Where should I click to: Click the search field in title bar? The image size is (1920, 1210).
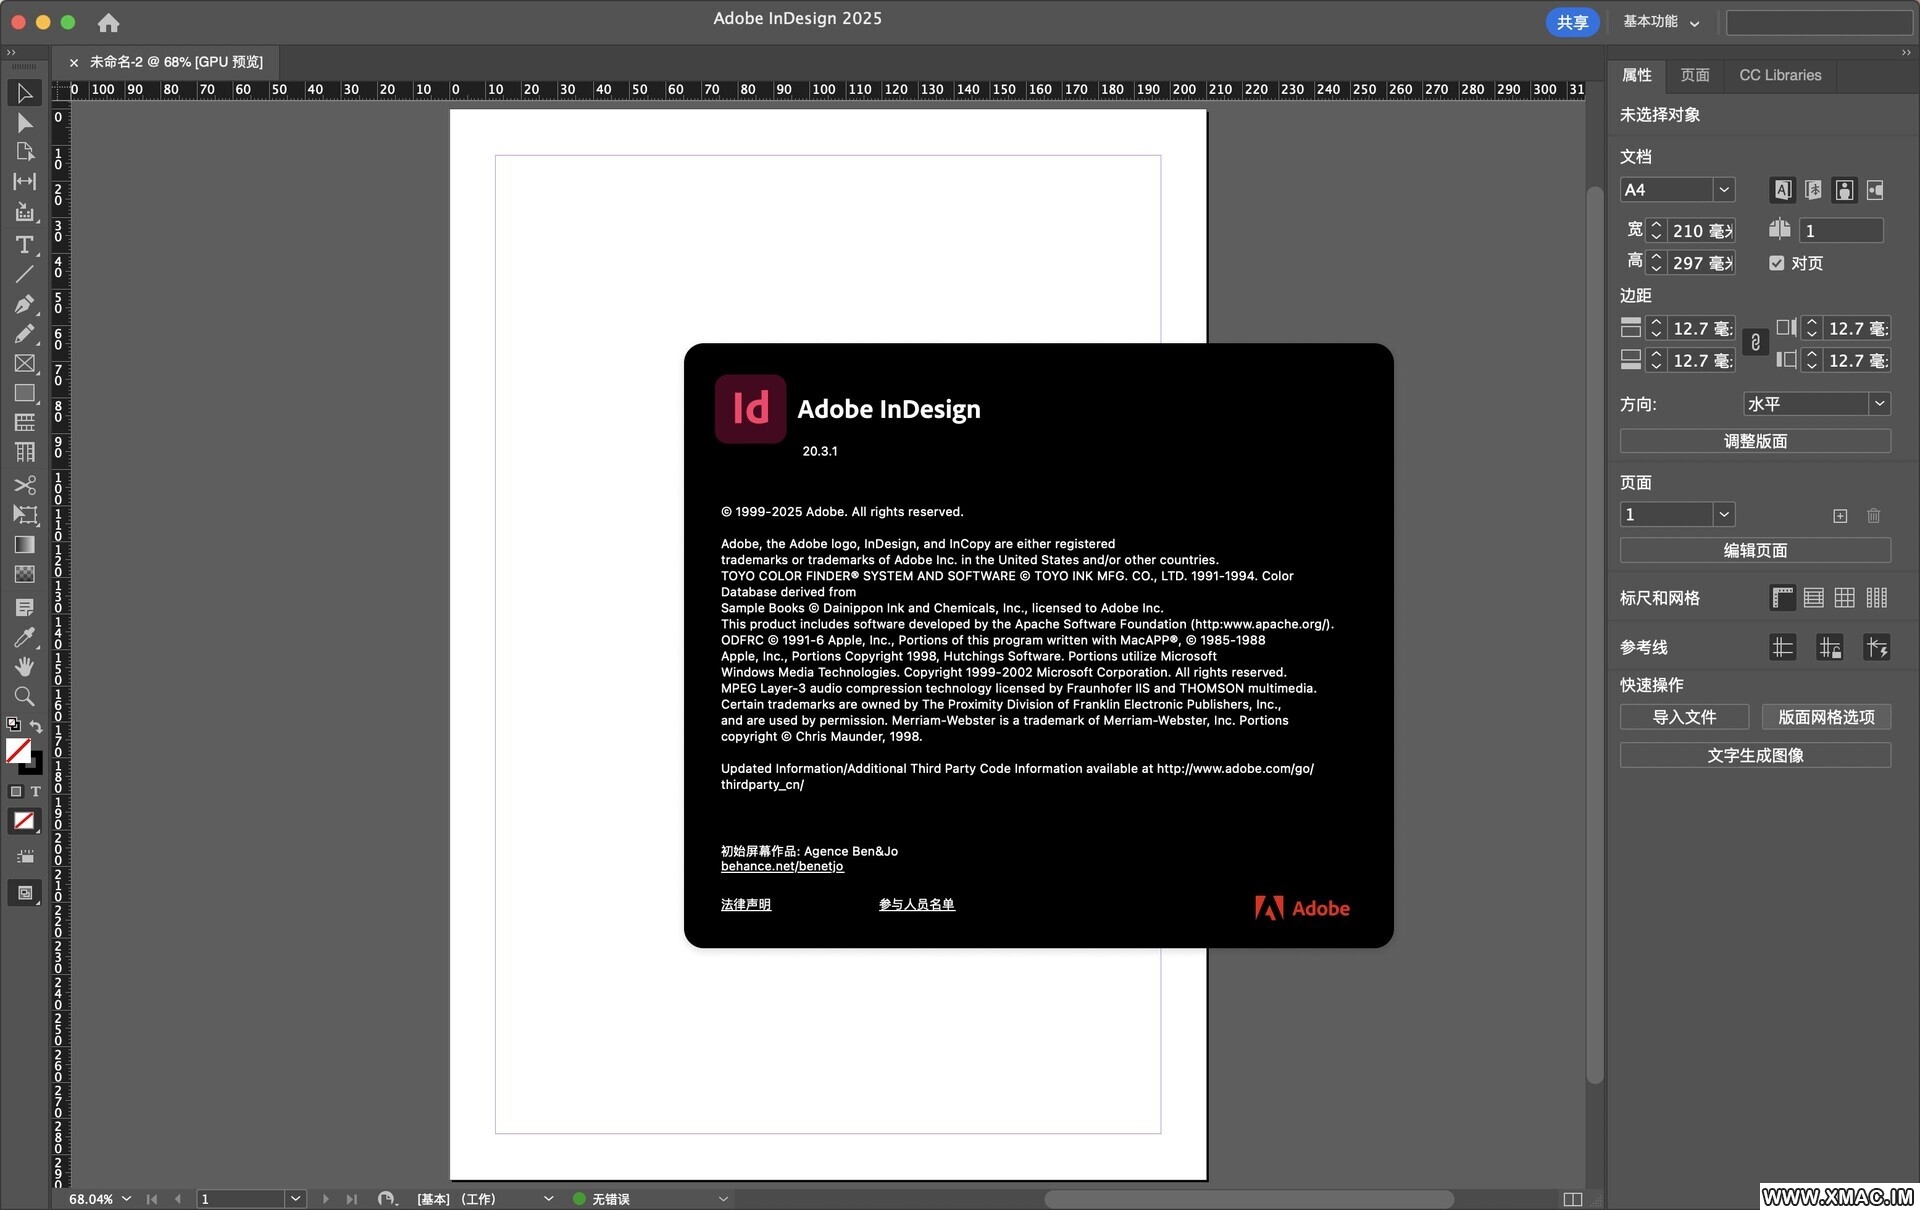1819,22
